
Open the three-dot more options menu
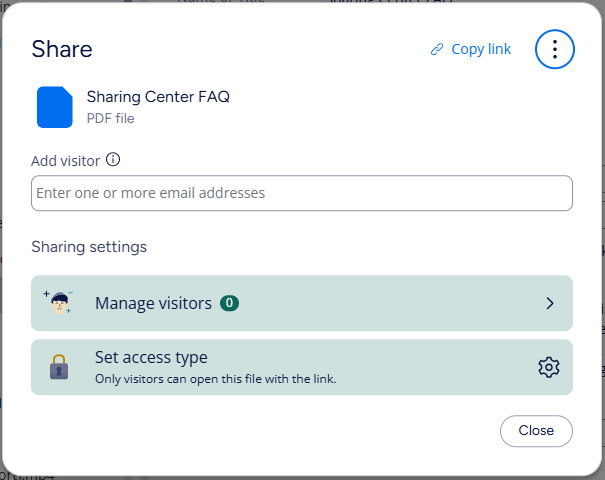555,49
